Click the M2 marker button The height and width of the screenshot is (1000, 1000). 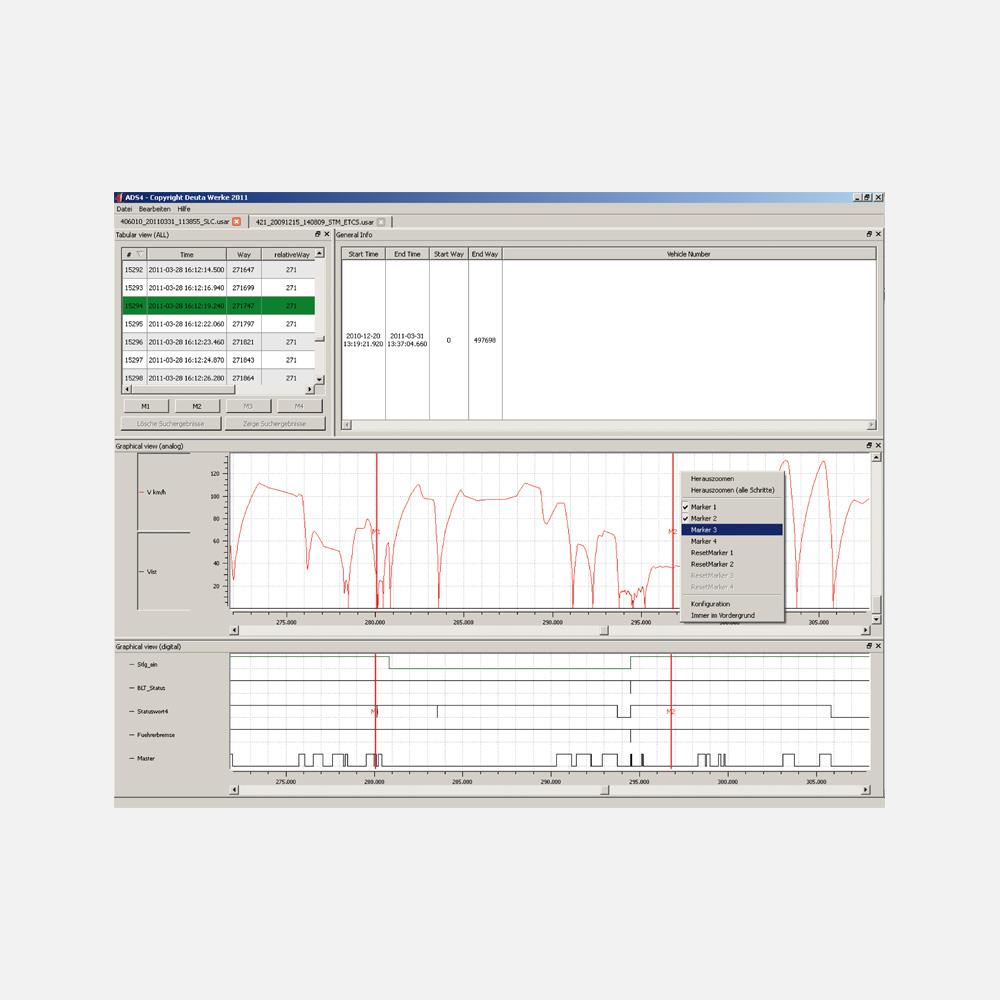196,406
